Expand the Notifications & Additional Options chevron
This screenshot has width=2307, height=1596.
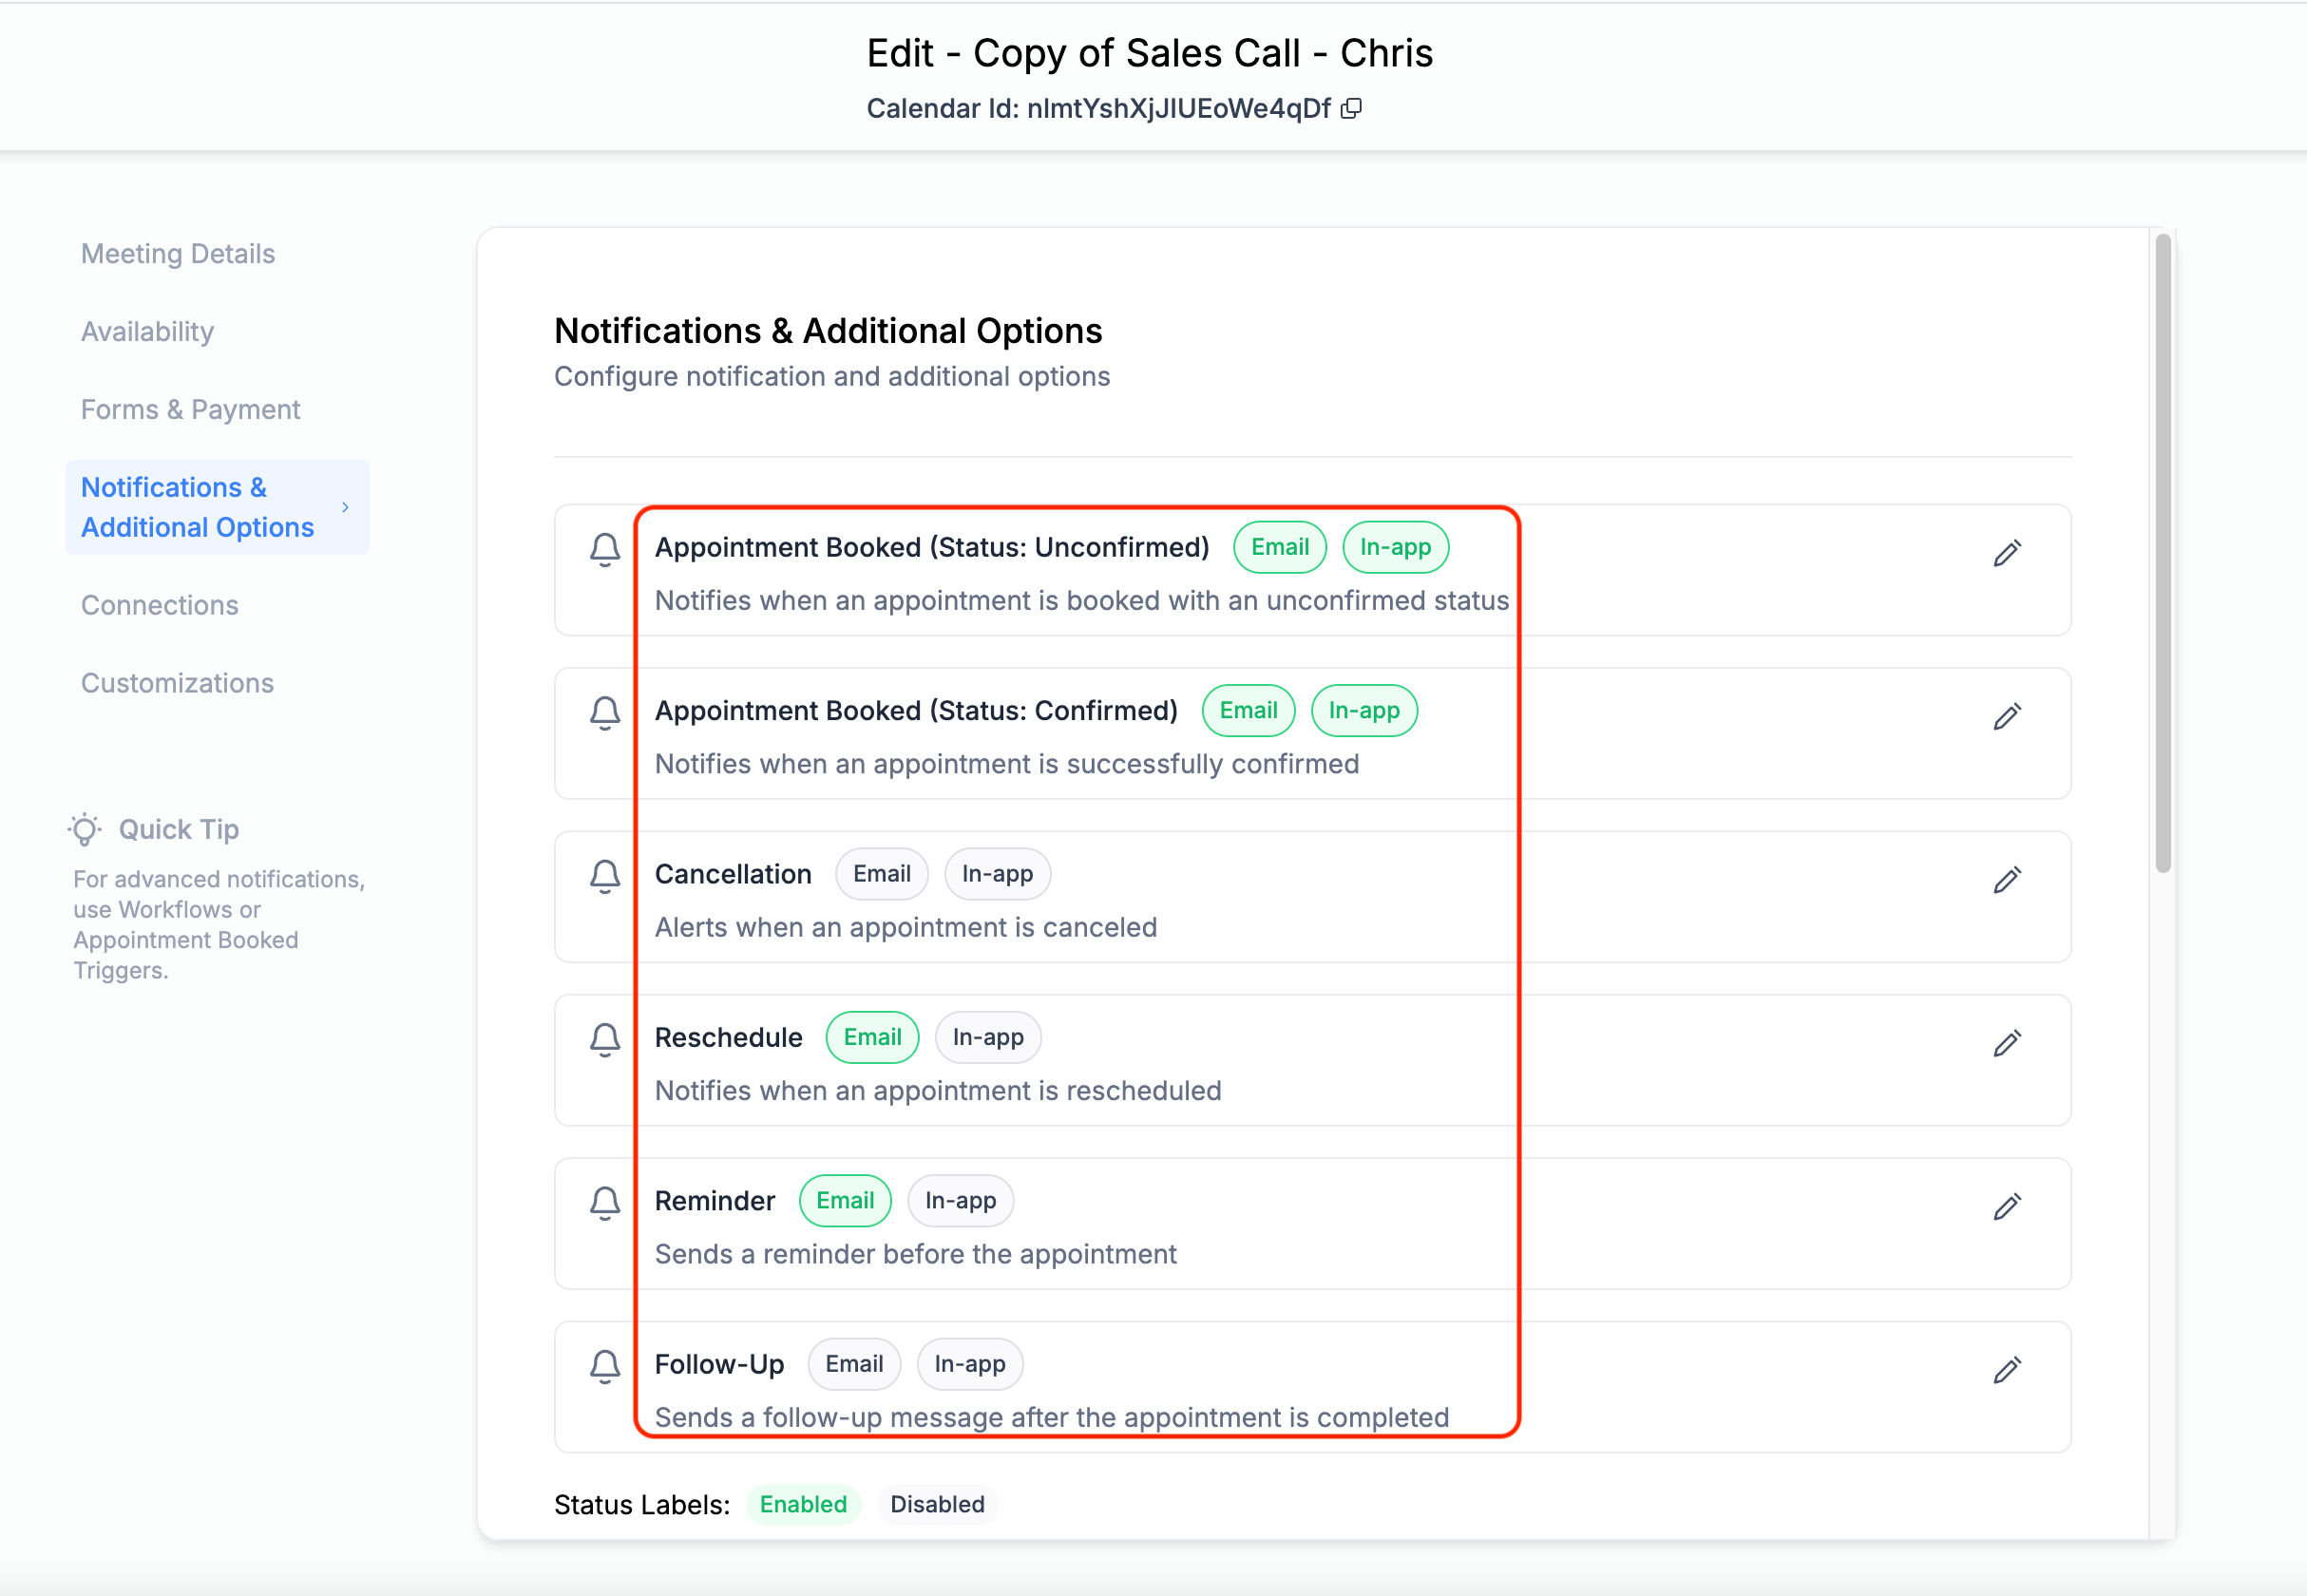pyautogui.click(x=345, y=507)
